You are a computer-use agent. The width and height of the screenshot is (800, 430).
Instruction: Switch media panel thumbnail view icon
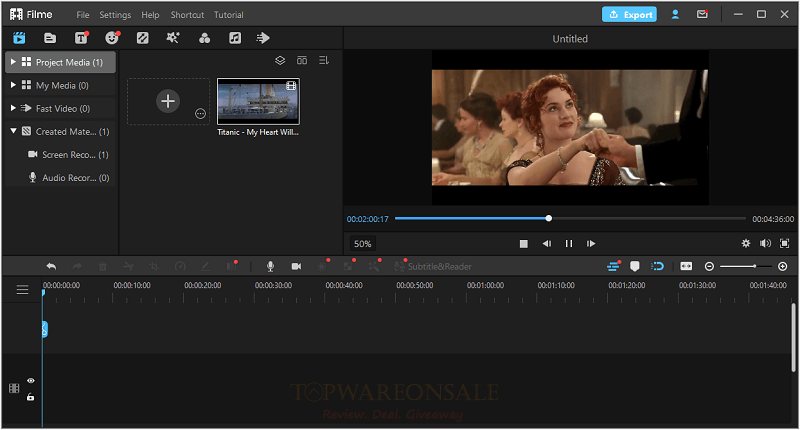point(302,61)
